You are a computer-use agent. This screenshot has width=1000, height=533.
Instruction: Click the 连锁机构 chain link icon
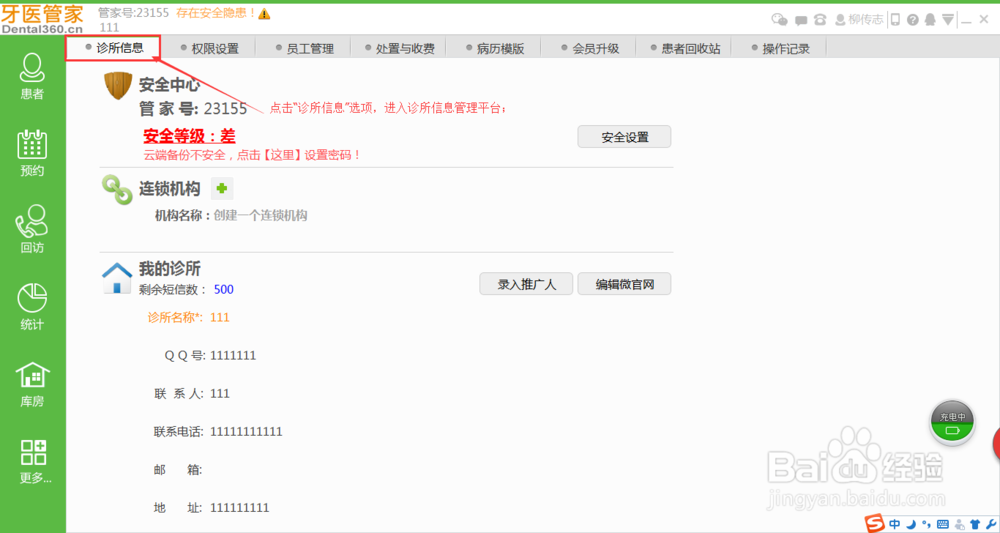[117, 190]
